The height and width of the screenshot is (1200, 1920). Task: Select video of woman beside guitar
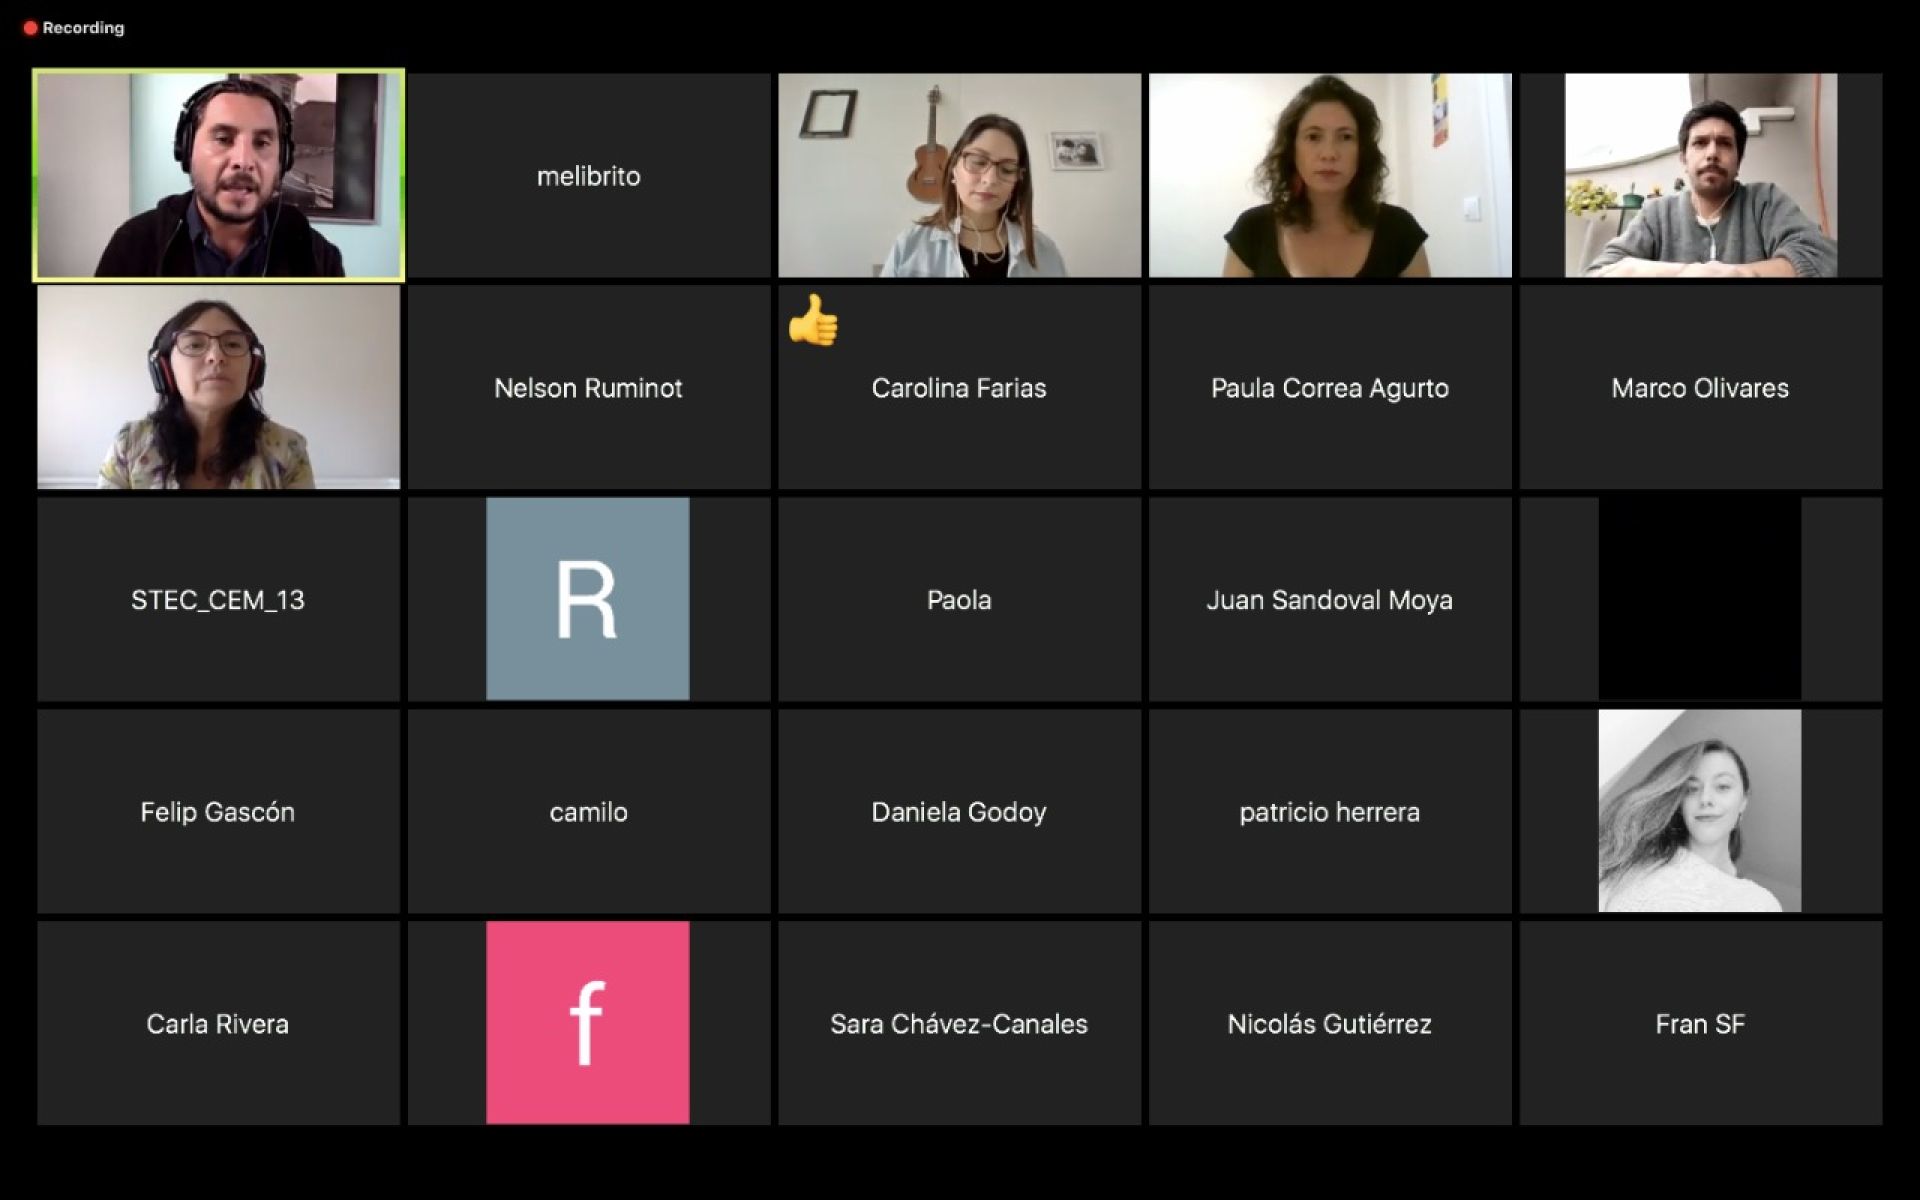[x=959, y=175]
